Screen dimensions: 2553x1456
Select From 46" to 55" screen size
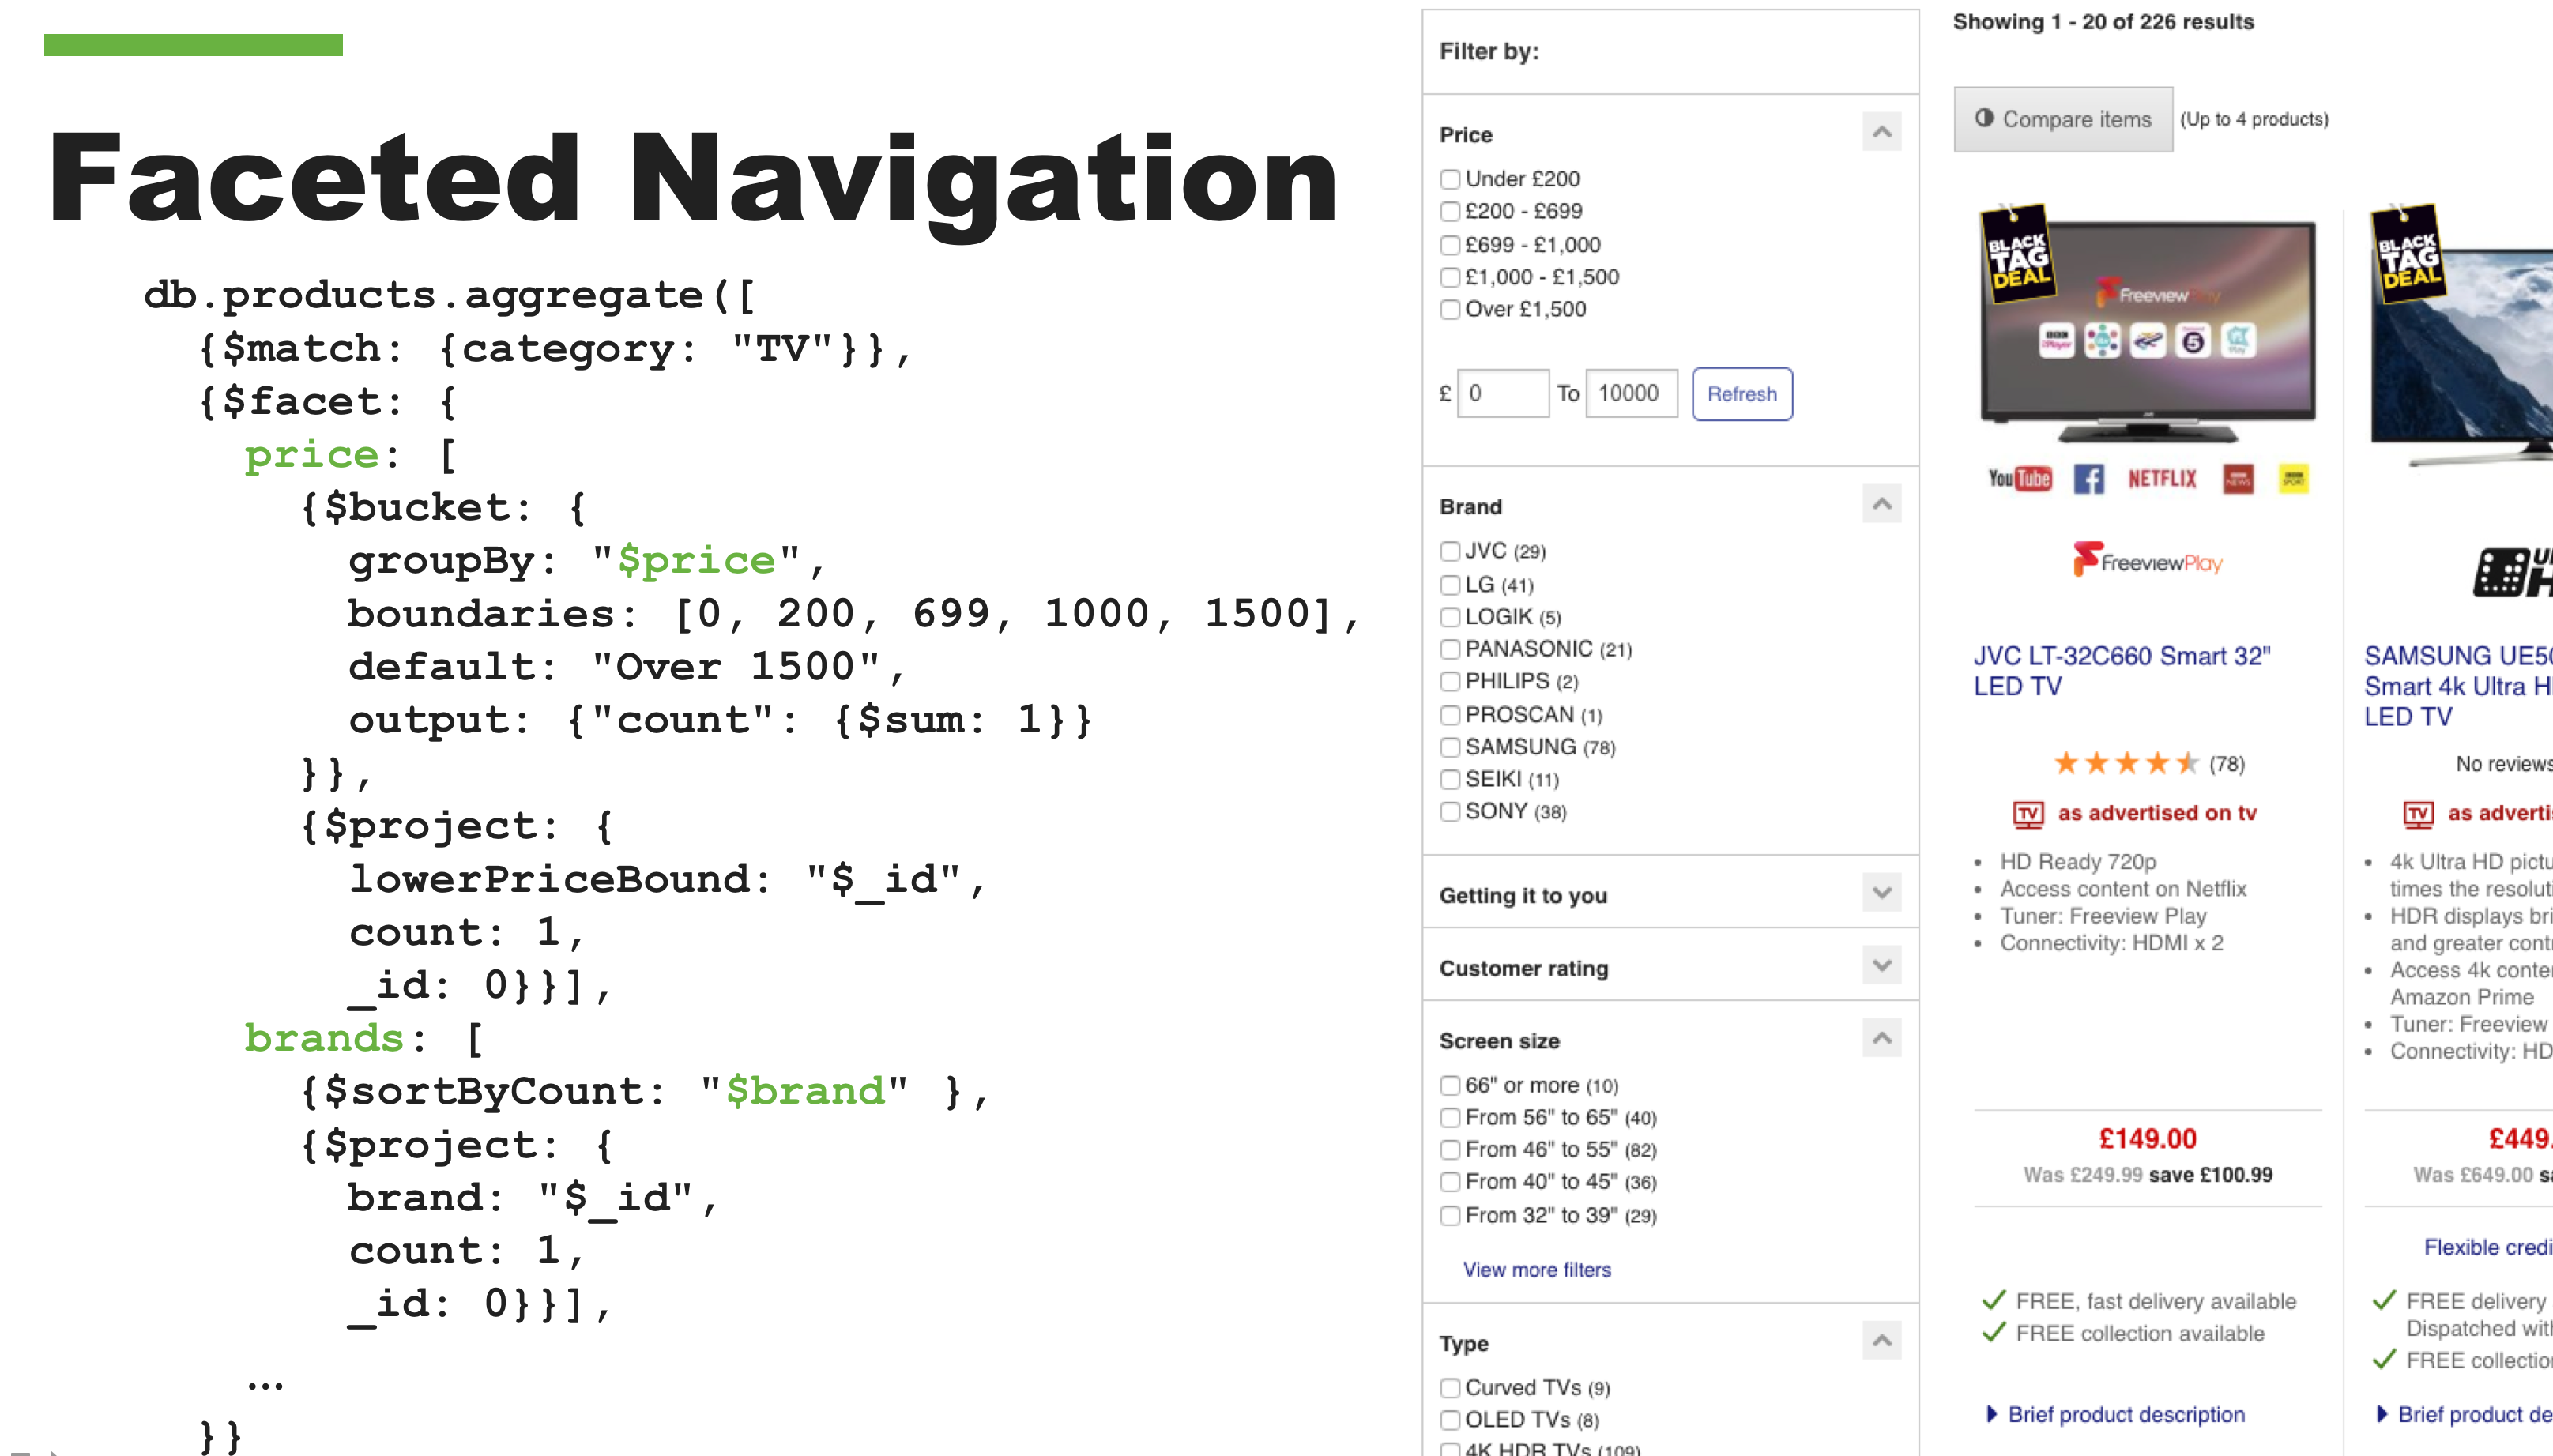[x=1450, y=1149]
